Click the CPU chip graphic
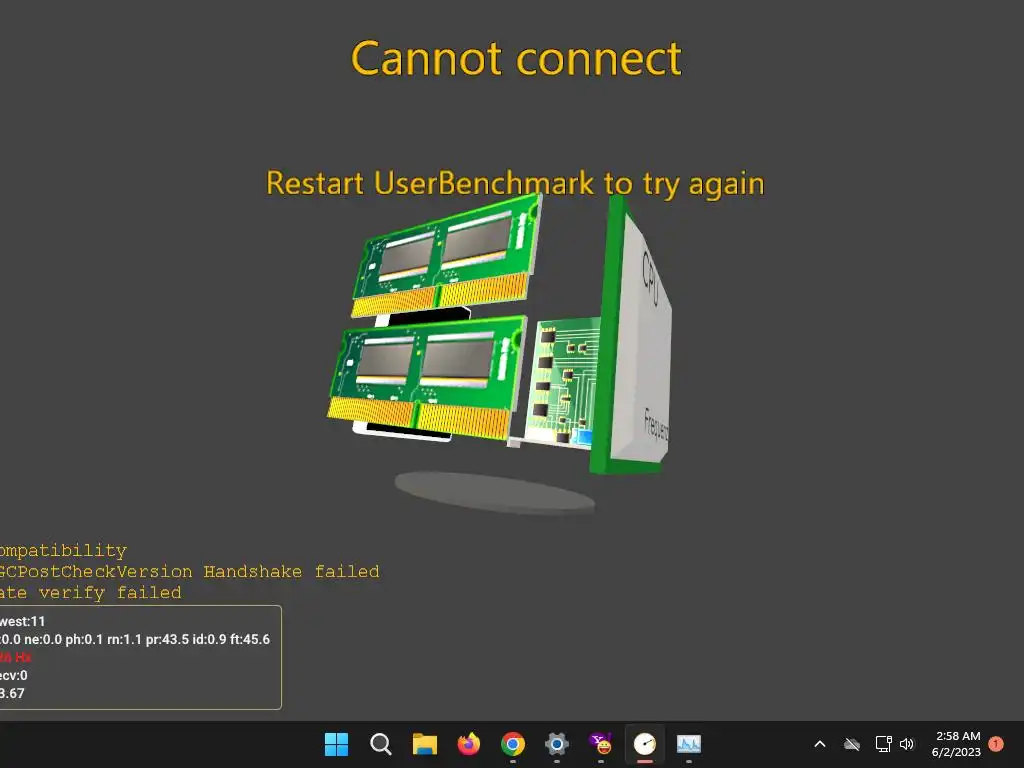 pyautogui.click(x=632, y=336)
